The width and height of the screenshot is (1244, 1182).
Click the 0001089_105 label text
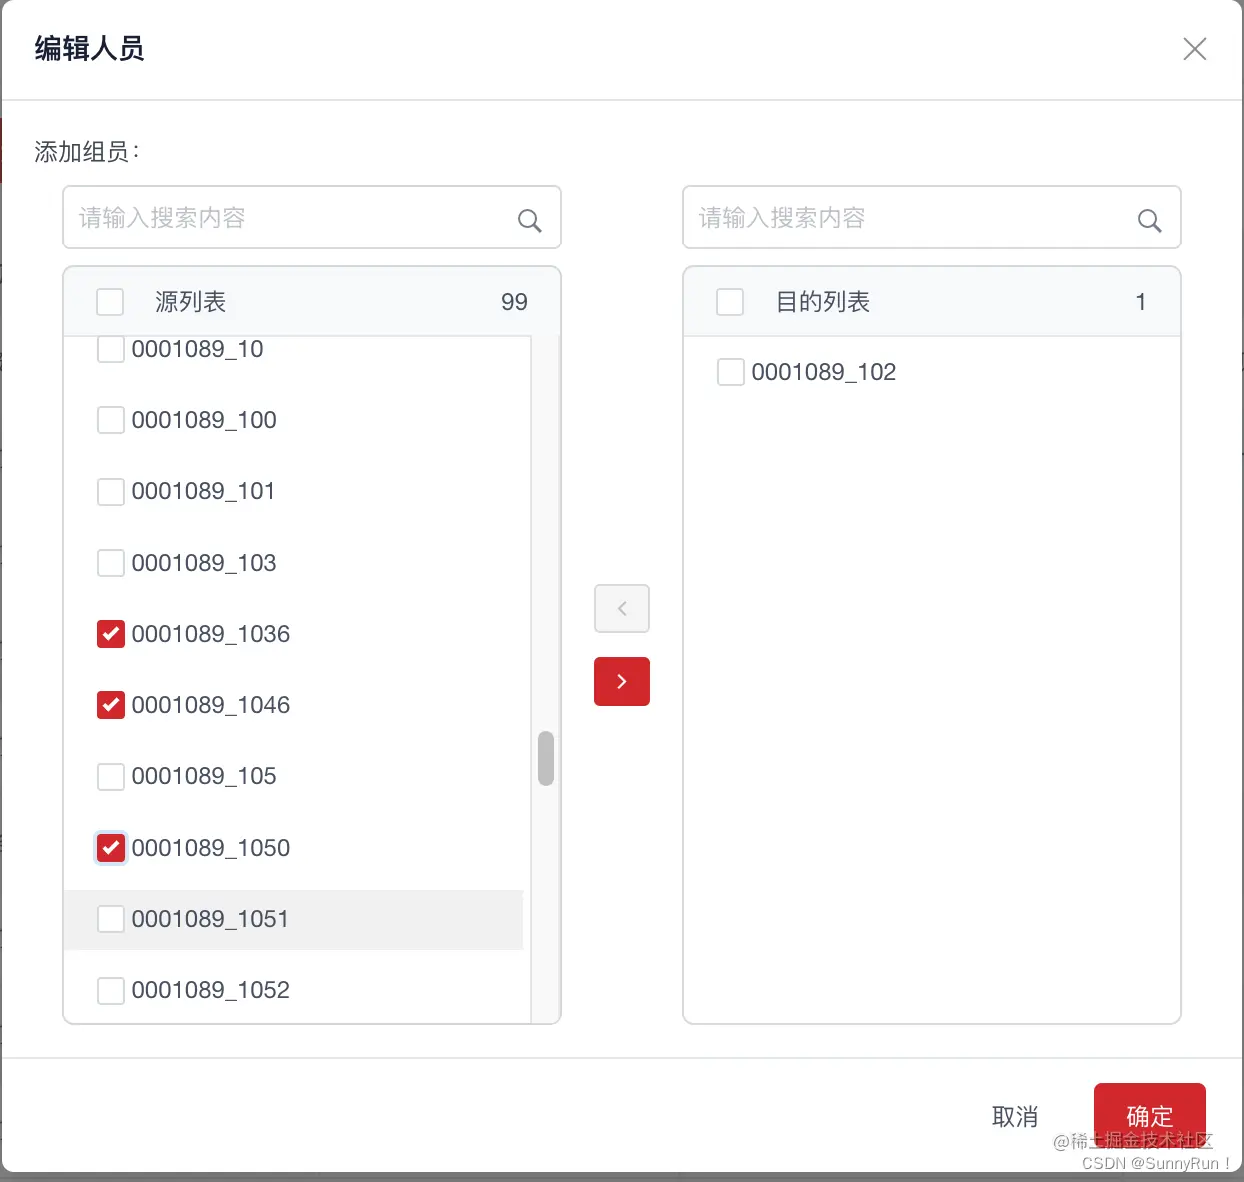click(204, 776)
